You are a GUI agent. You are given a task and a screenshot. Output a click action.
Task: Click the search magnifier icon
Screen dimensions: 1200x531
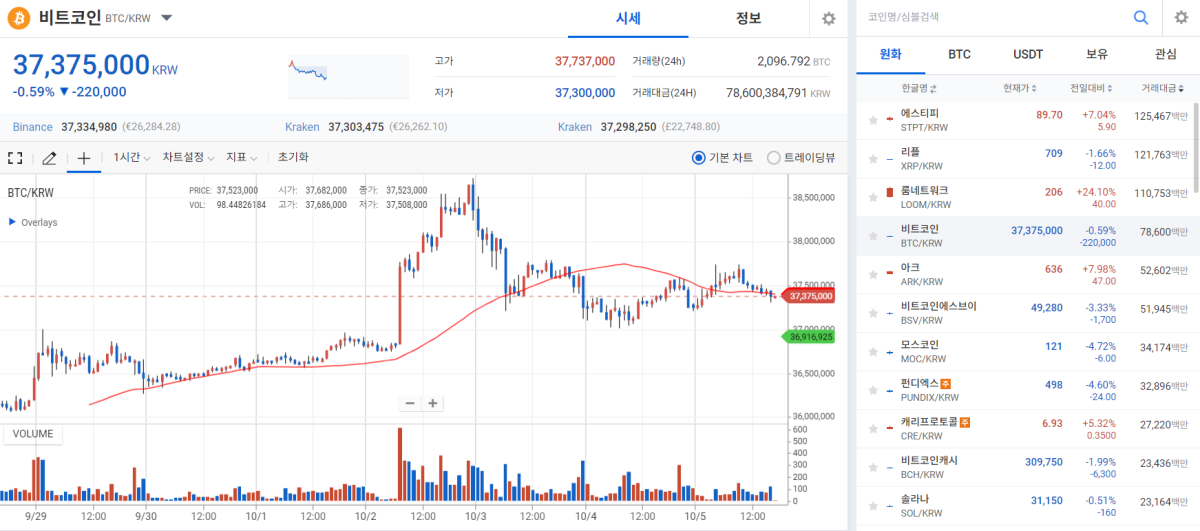(x=1141, y=17)
